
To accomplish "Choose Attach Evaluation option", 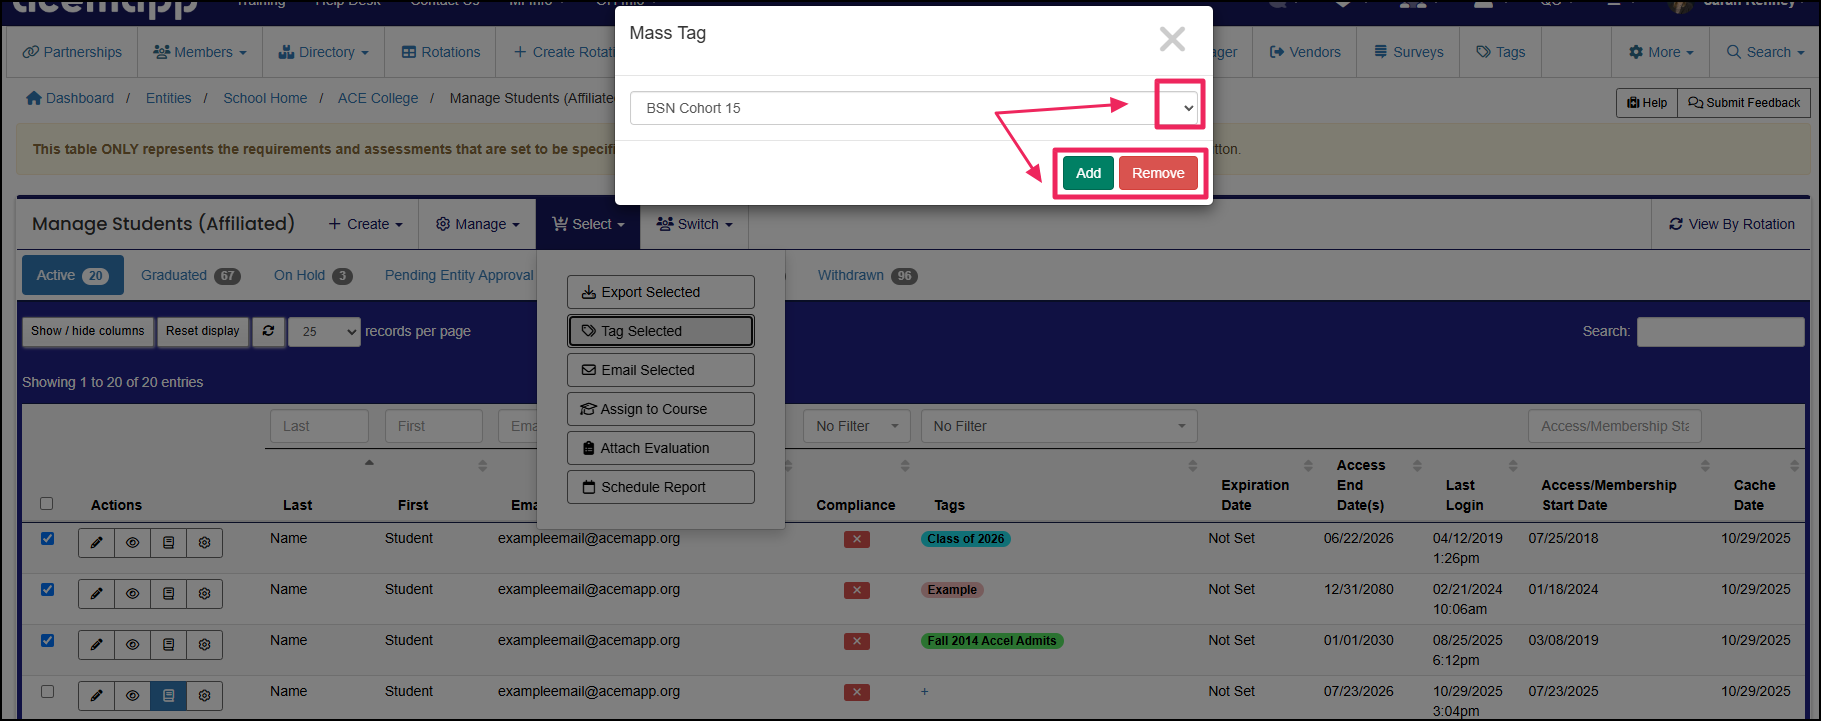I will tap(661, 448).
